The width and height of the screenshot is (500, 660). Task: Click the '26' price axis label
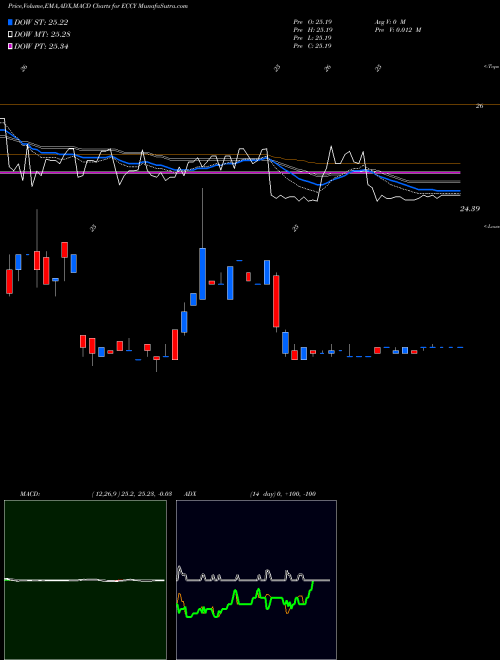point(479,106)
